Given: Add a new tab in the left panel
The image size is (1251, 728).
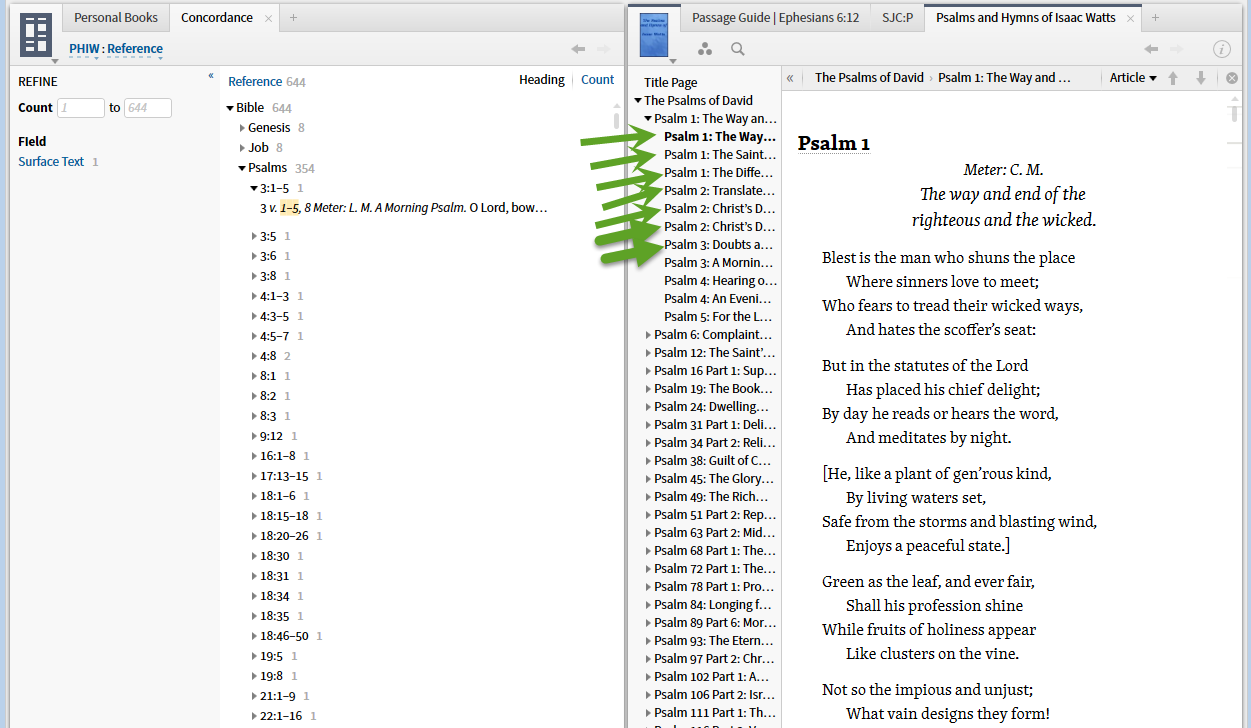Looking at the screenshot, I should [293, 18].
